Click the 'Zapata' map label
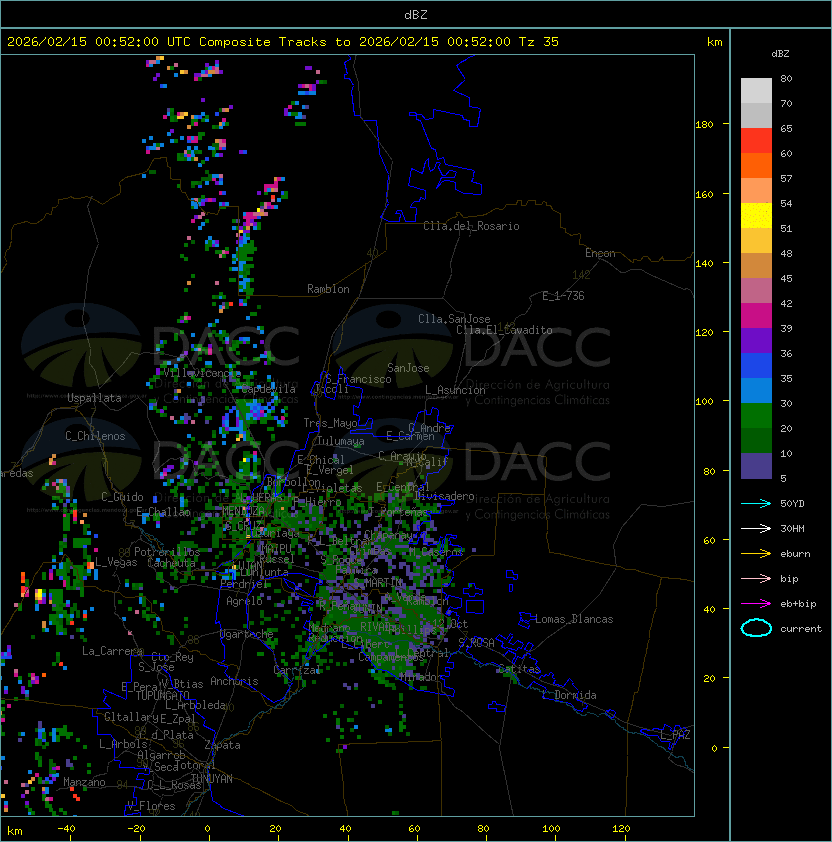832x842 pixels. pos(222,745)
